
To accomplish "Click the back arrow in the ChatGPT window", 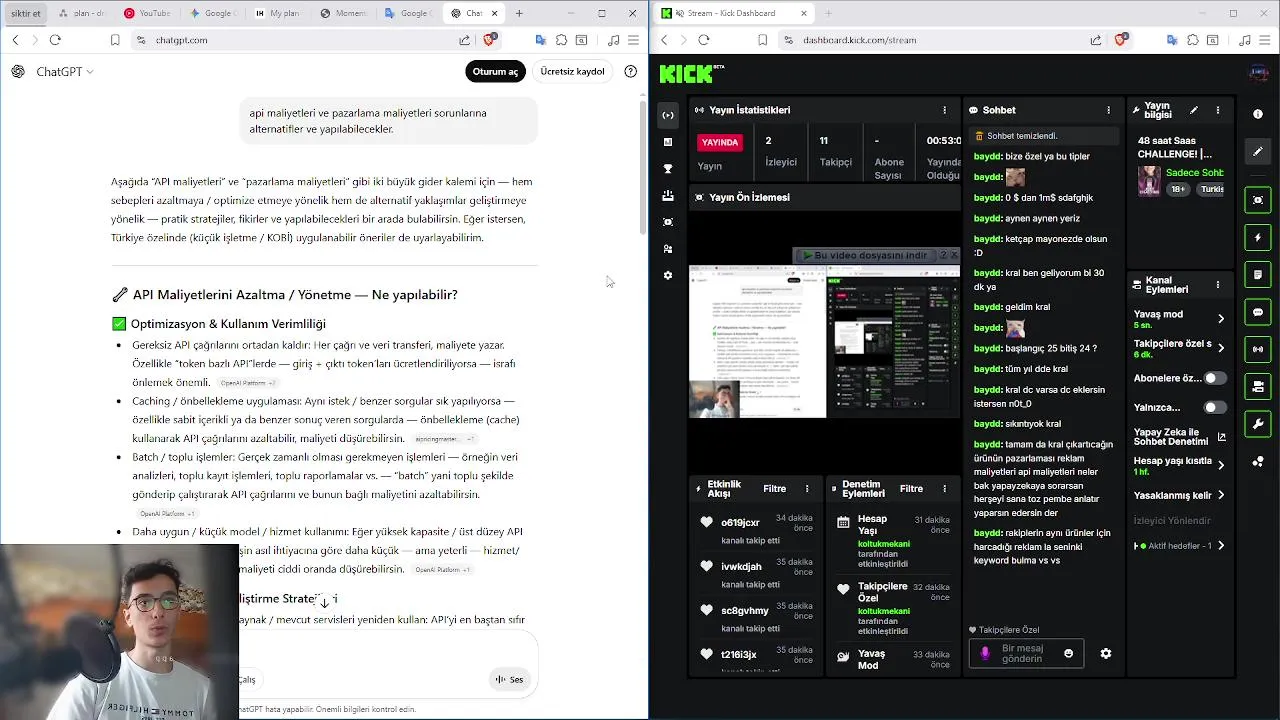I will click(15, 40).
